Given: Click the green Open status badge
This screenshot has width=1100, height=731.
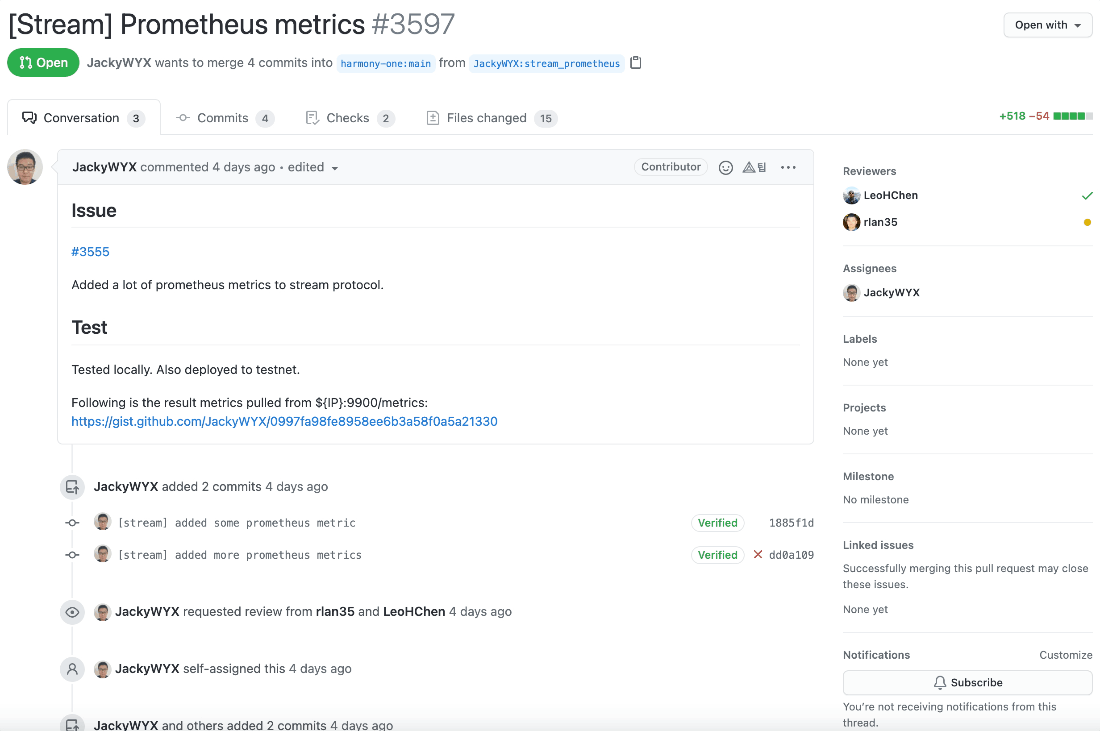Looking at the screenshot, I should 43,62.
